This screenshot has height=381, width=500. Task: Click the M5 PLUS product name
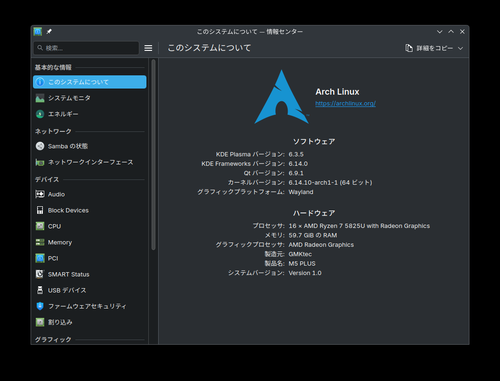(302, 263)
